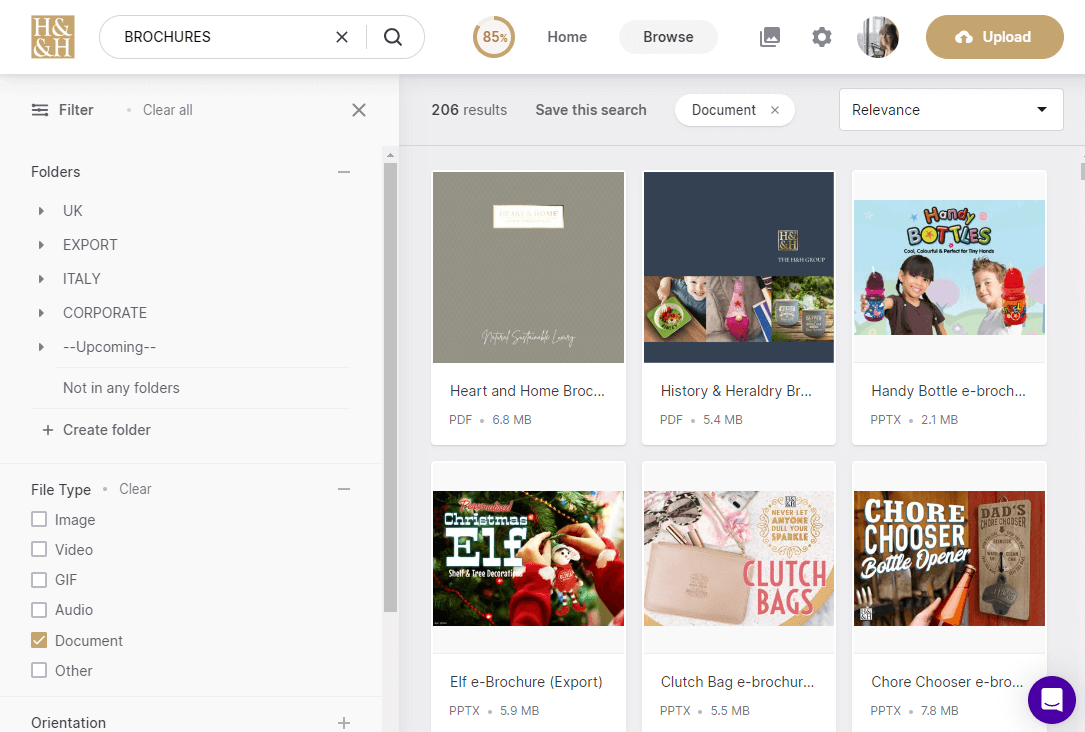
Task: Check the Image file type
Action: click(39, 520)
